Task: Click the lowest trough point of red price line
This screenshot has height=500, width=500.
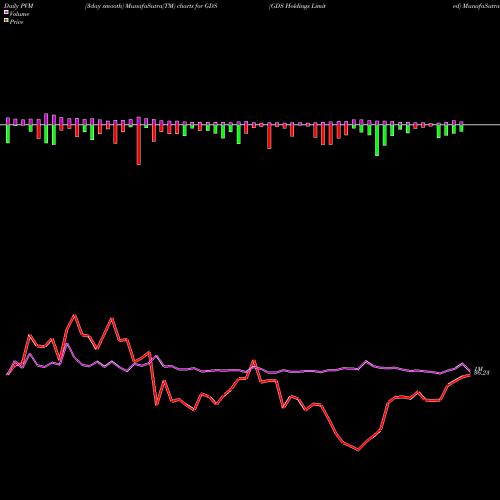Action: 358,450
